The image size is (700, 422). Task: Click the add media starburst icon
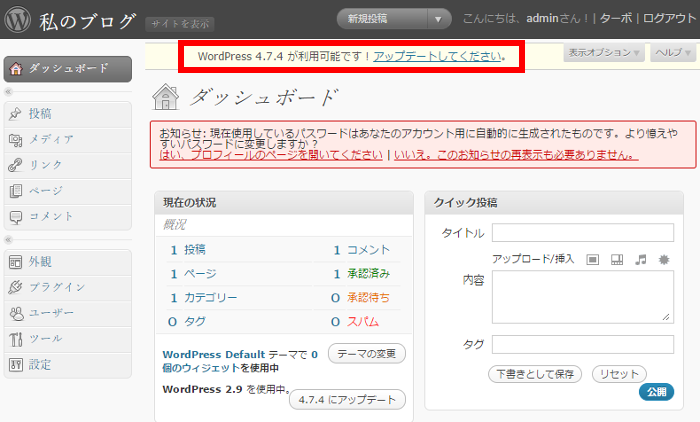tap(664, 259)
